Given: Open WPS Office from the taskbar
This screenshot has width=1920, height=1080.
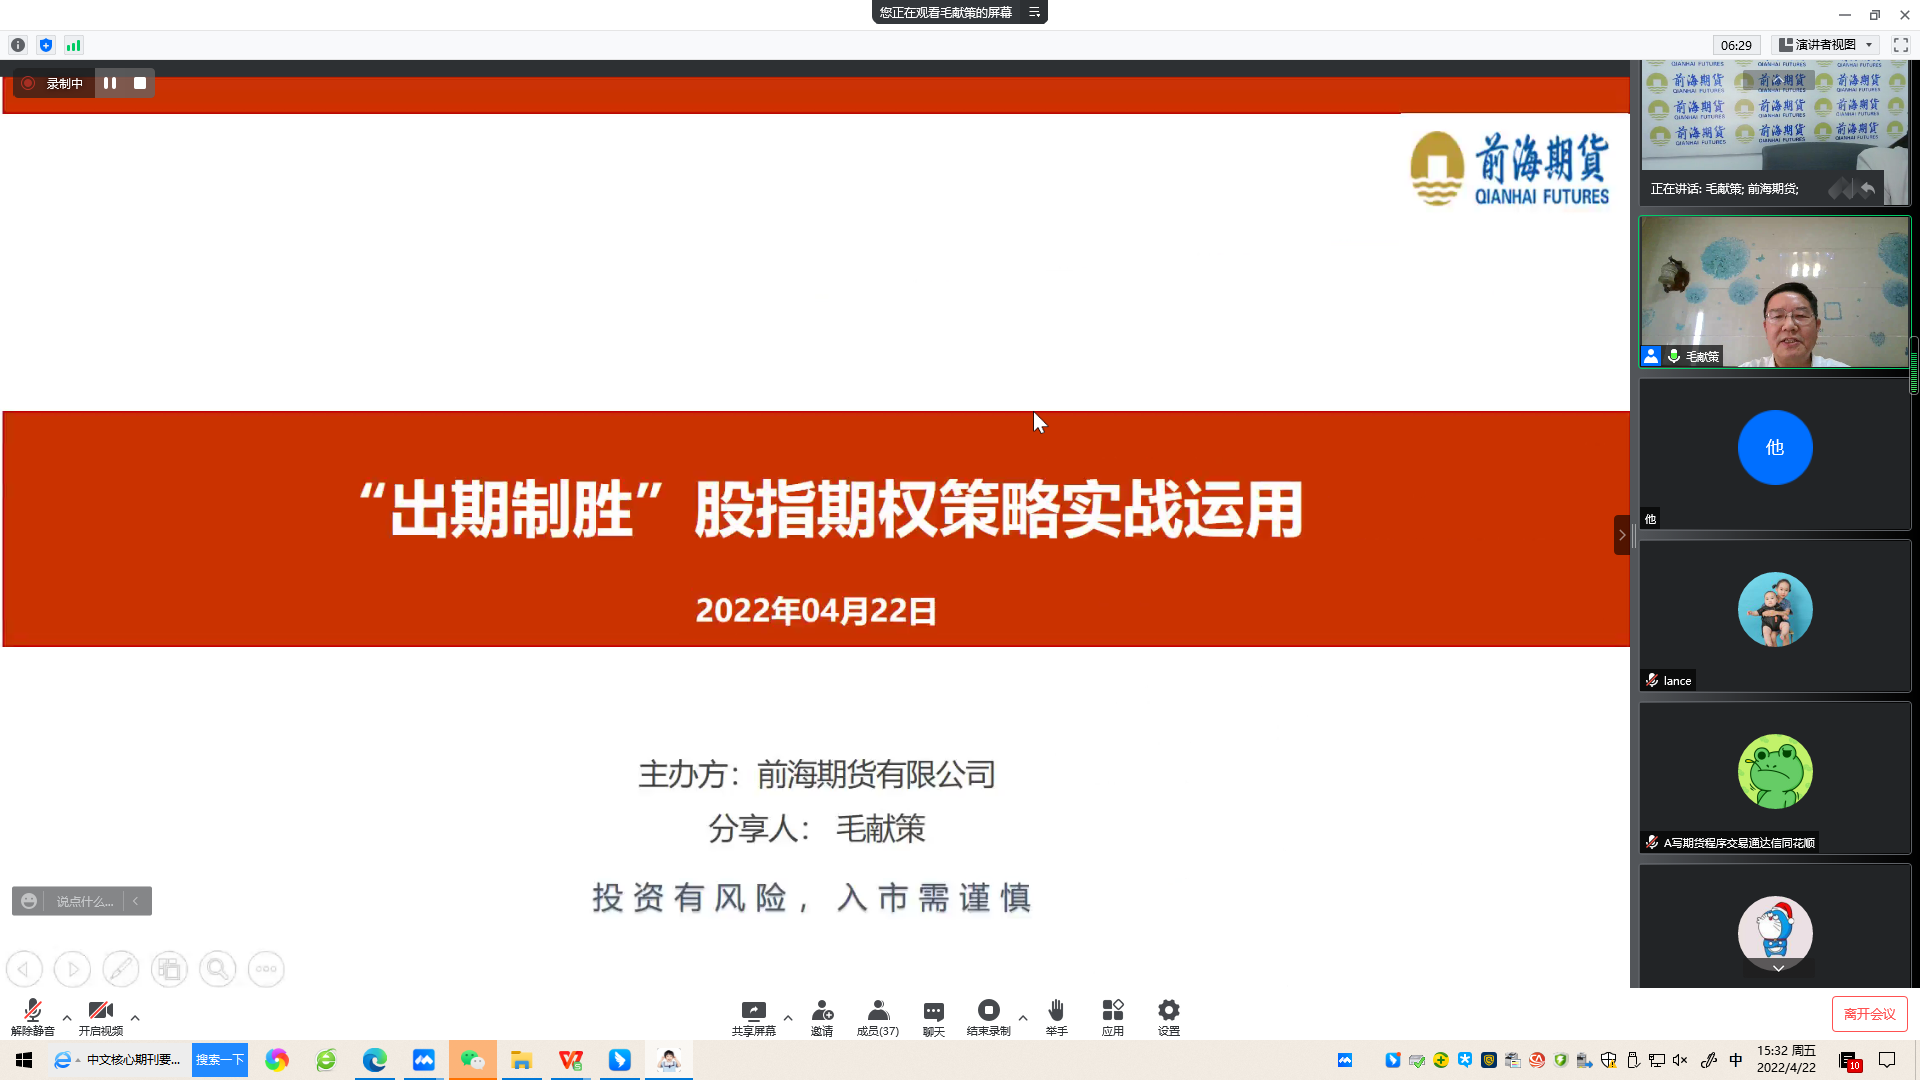Looking at the screenshot, I should pos(570,1060).
